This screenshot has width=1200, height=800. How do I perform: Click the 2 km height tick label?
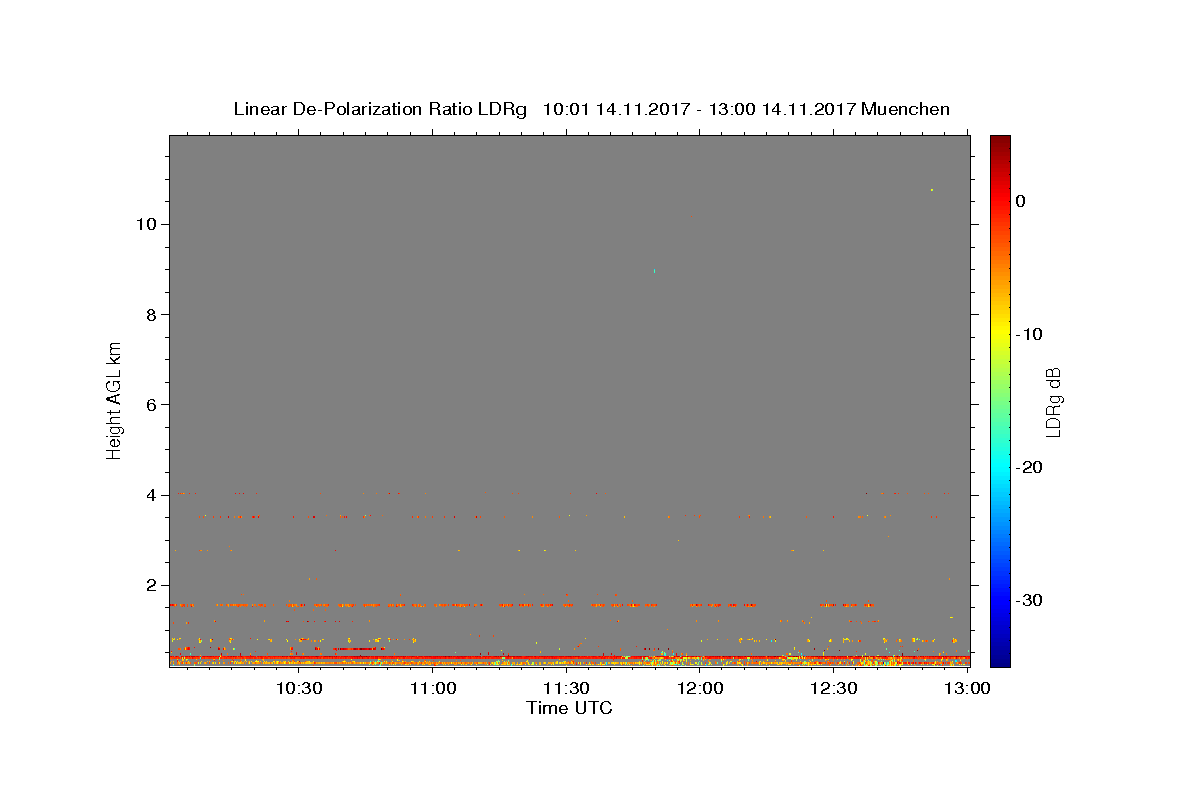tap(152, 585)
